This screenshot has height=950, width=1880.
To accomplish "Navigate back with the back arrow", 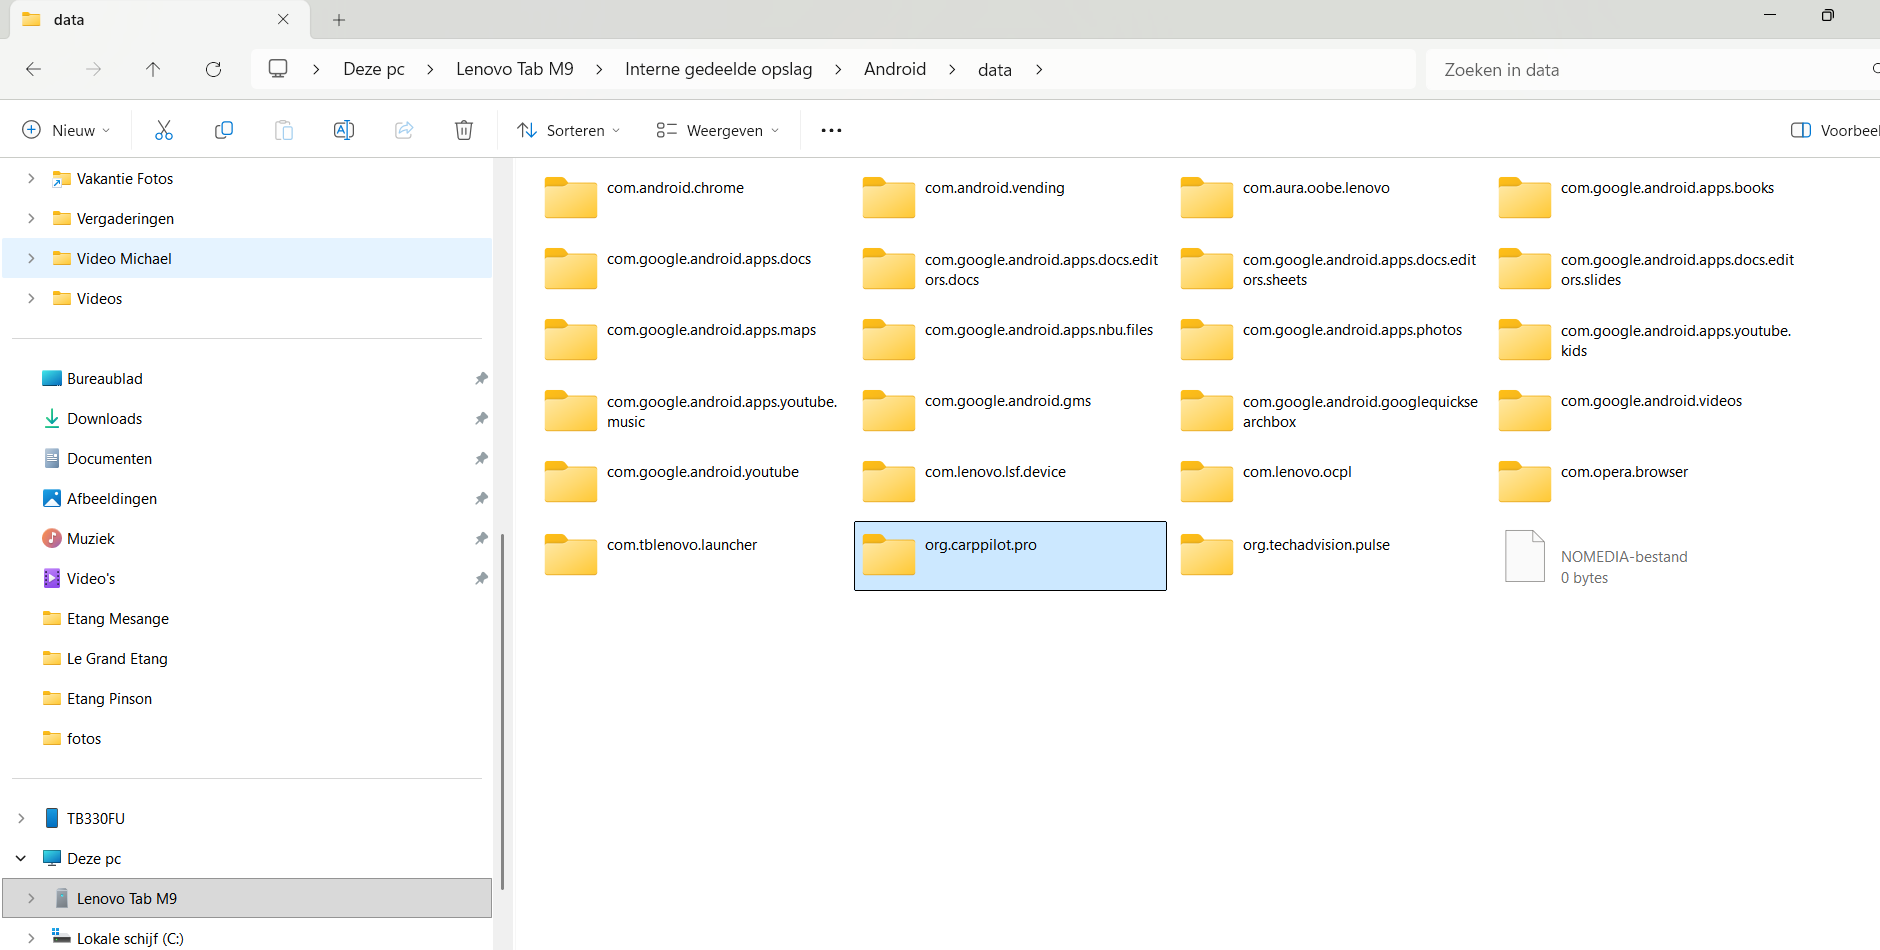I will click(33, 69).
